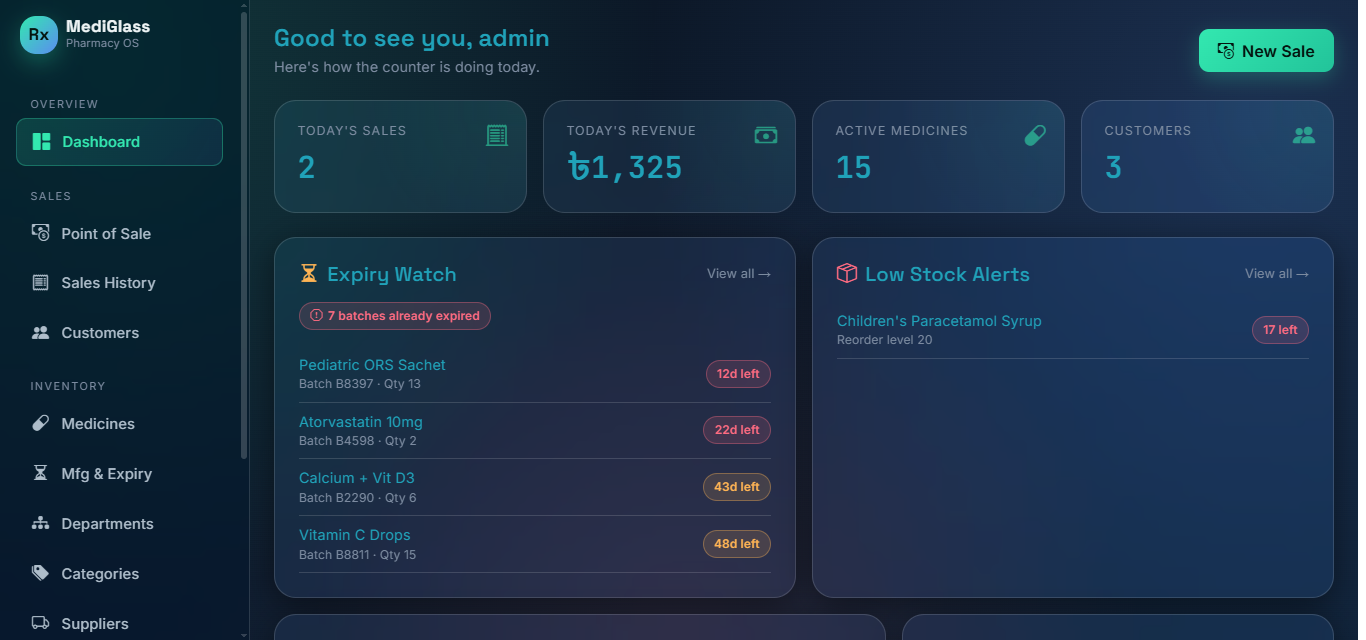Click Batch B4598 · Qty 2 text
1366x640 pixels.
(358, 441)
